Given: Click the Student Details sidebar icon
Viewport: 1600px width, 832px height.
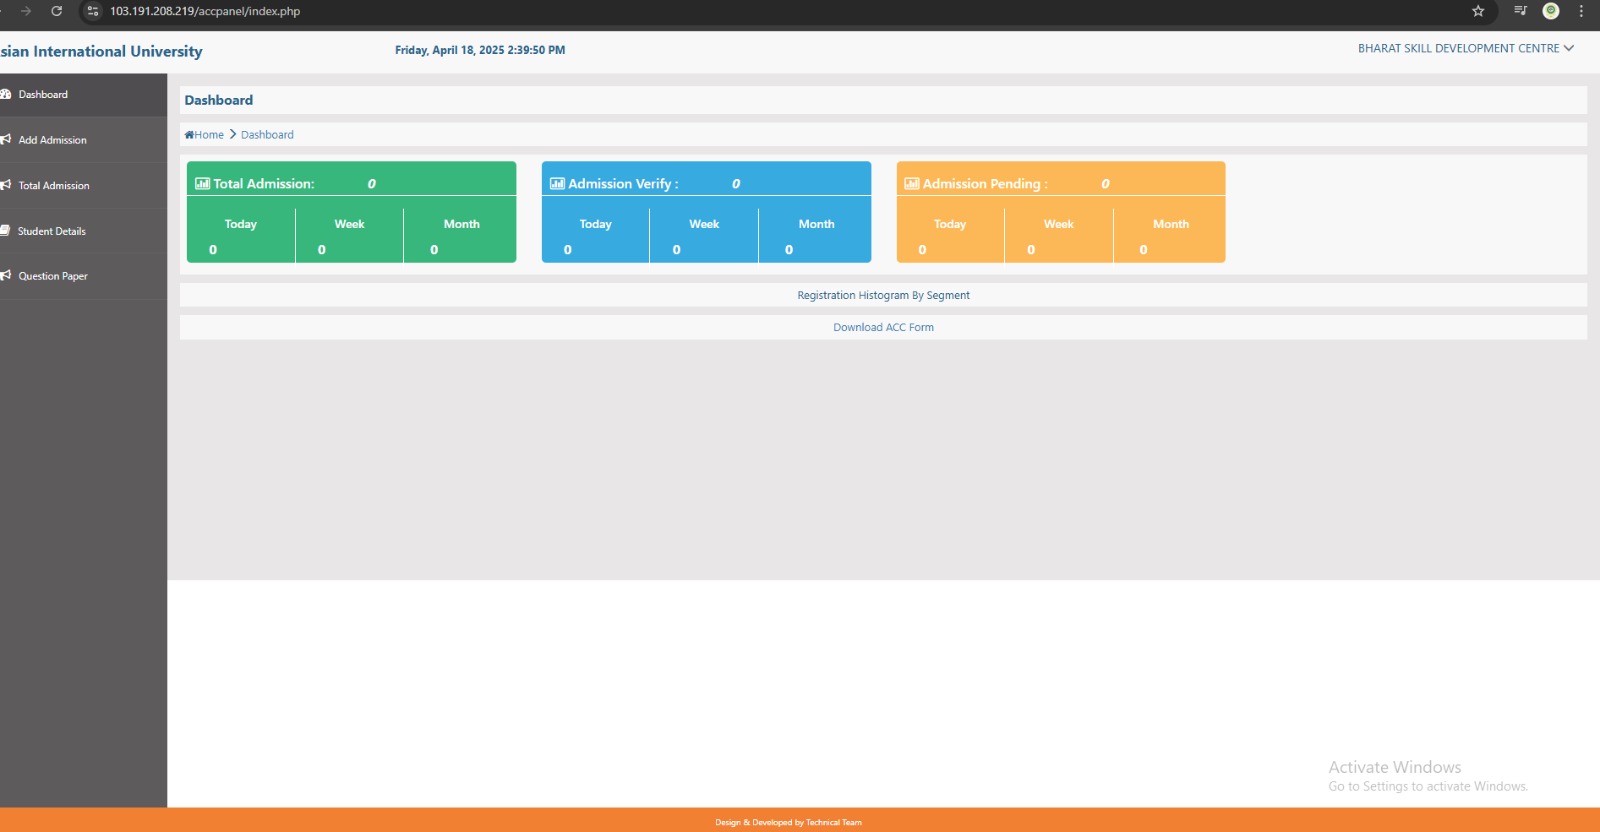Looking at the screenshot, I should [5, 230].
